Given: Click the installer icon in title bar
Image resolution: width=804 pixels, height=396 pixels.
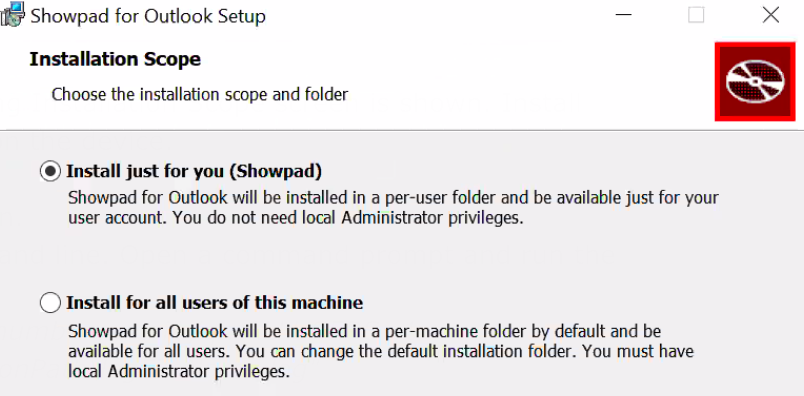Looking at the screenshot, I should [12, 14].
